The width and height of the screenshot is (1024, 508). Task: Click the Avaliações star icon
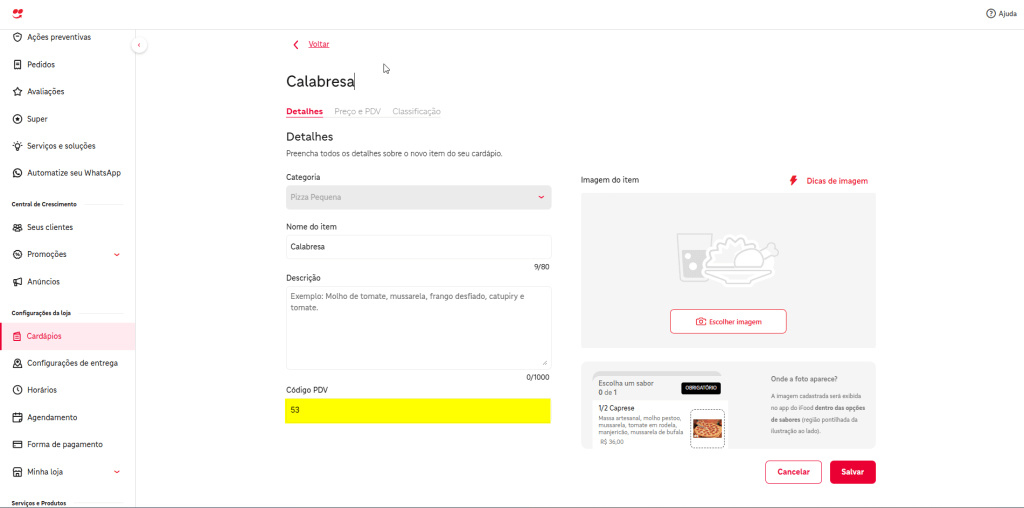17,91
